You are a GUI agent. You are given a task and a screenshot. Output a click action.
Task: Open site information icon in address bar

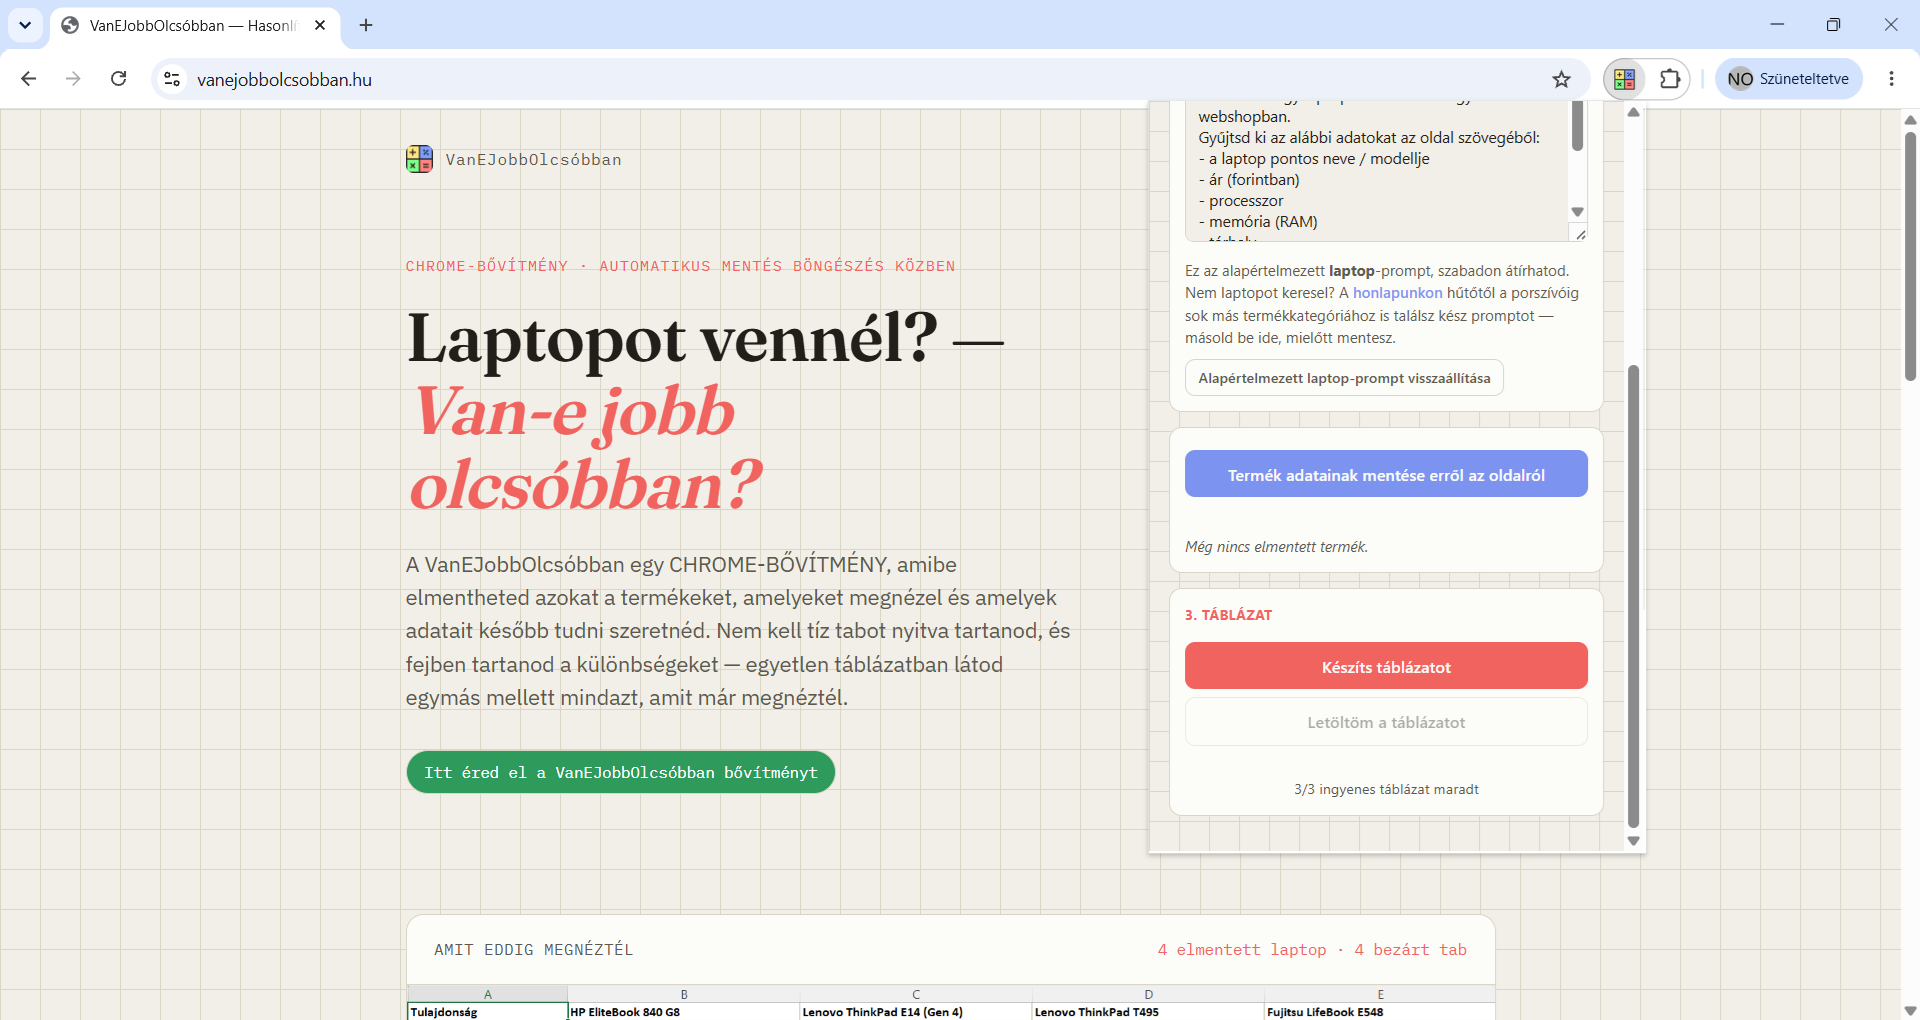click(x=172, y=79)
